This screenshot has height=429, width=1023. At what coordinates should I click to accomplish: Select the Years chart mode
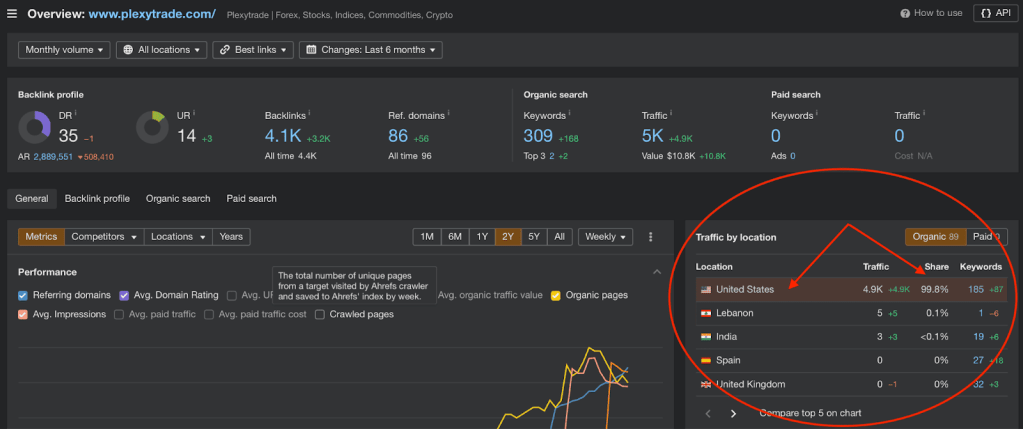[232, 237]
